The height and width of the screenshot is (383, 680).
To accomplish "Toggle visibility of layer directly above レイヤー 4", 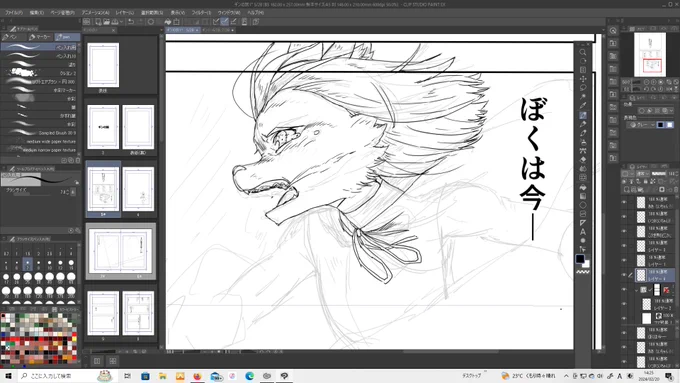I will pyautogui.click(x=624, y=260).
